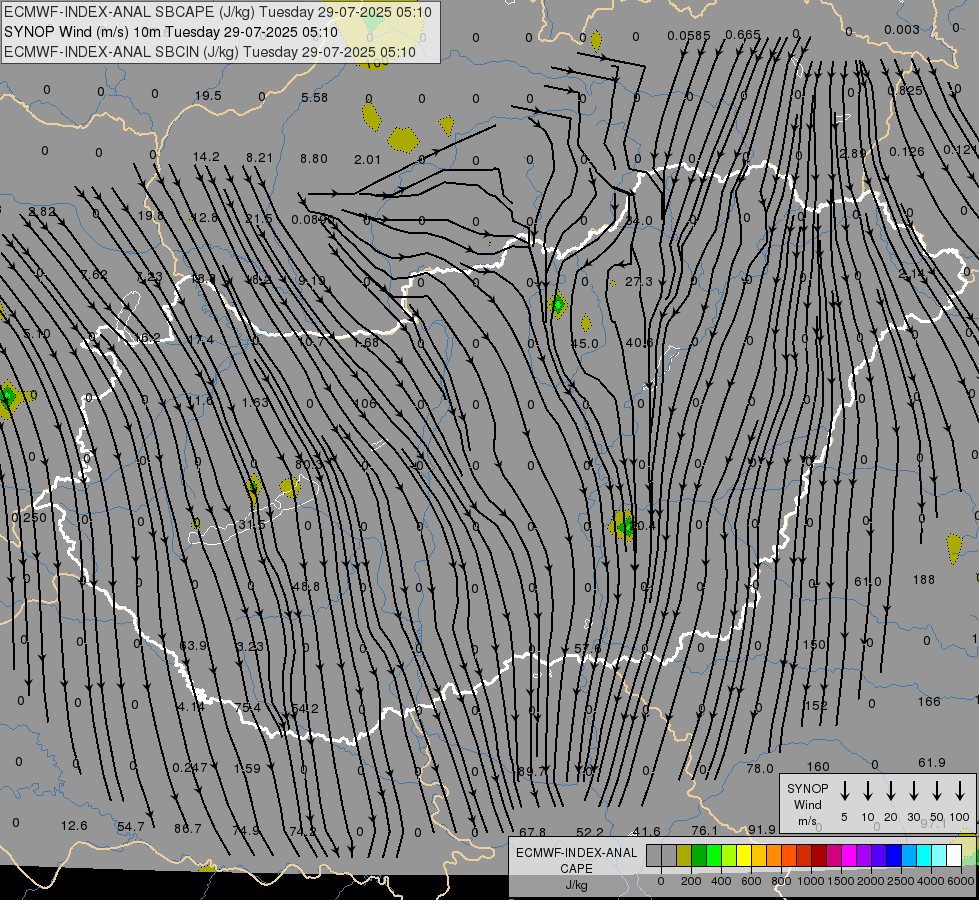Click the map value 5.58

point(314,97)
